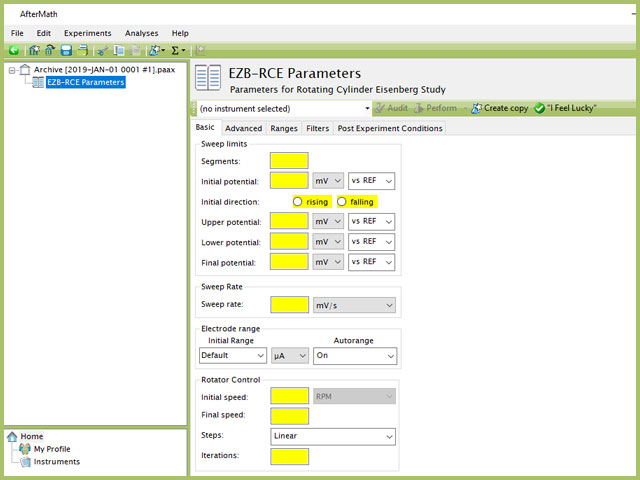Open the Initial Range Default dropdown
This screenshot has width=640, height=480.
click(x=233, y=356)
